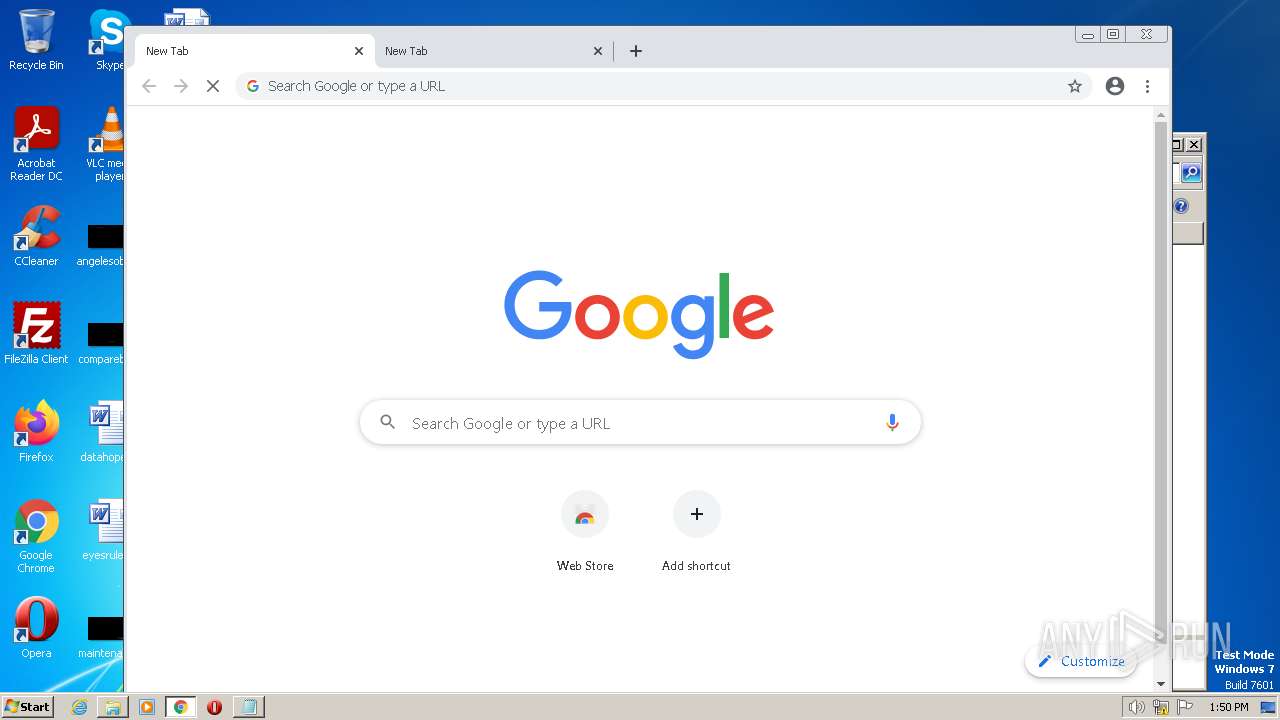
Task: Select the Skype desktop icon
Action: pyautogui.click(x=108, y=40)
